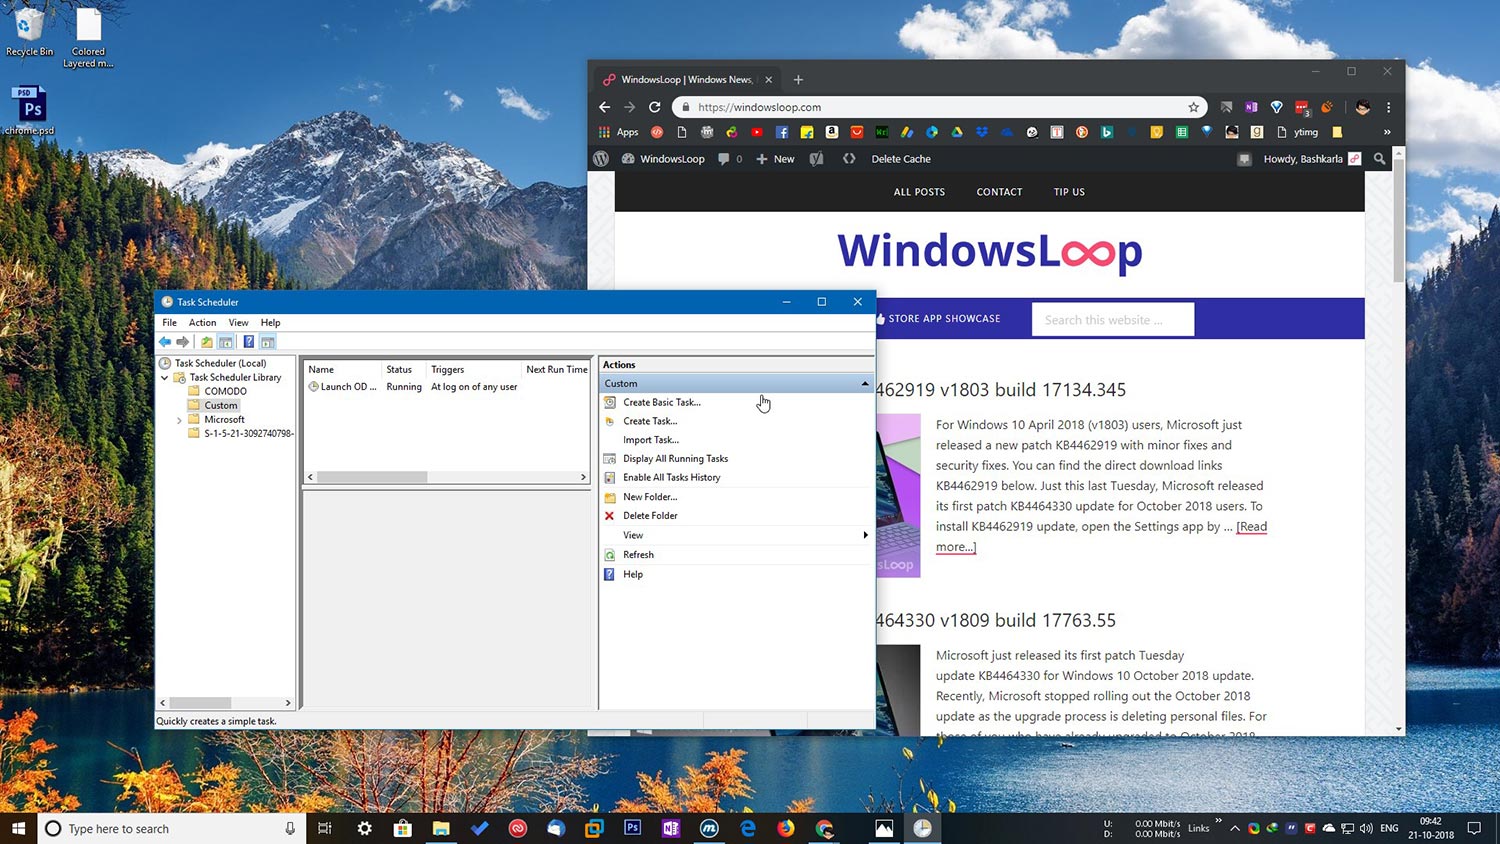This screenshot has height=844, width=1500.
Task: Collapse the Custom section in Actions pane
Action: pyautogui.click(x=864, y=383)
